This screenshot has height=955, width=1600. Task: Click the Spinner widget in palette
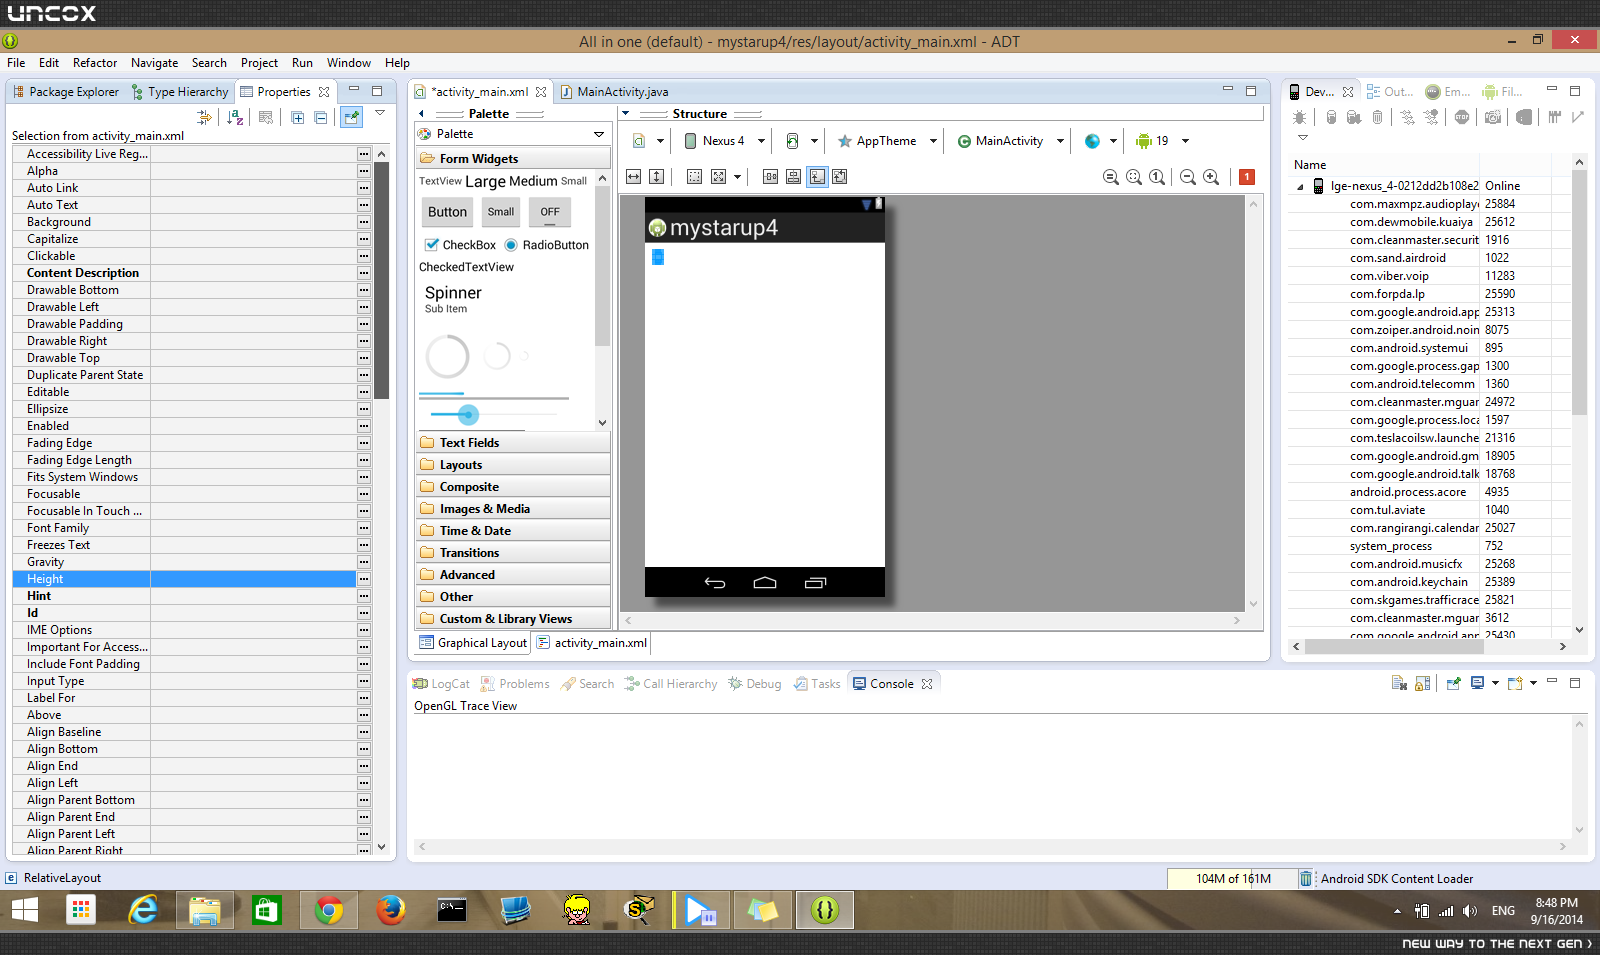pyautogui.click(x=453, y=299)
